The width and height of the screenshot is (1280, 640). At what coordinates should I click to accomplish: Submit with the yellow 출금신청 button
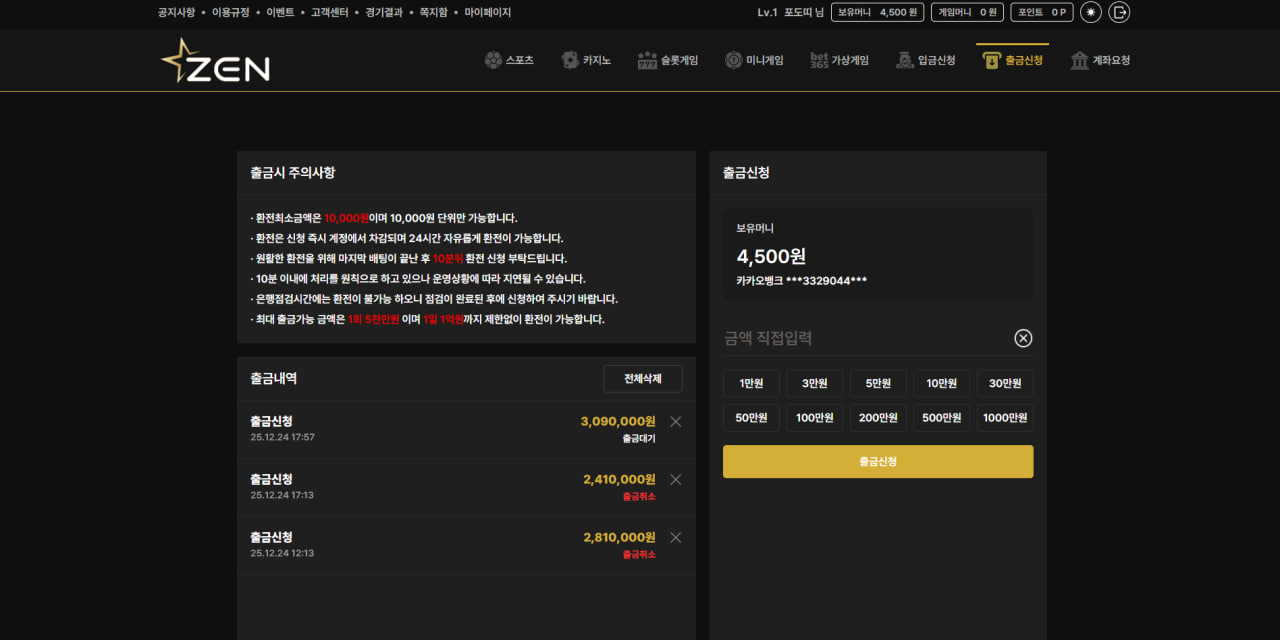877,461
